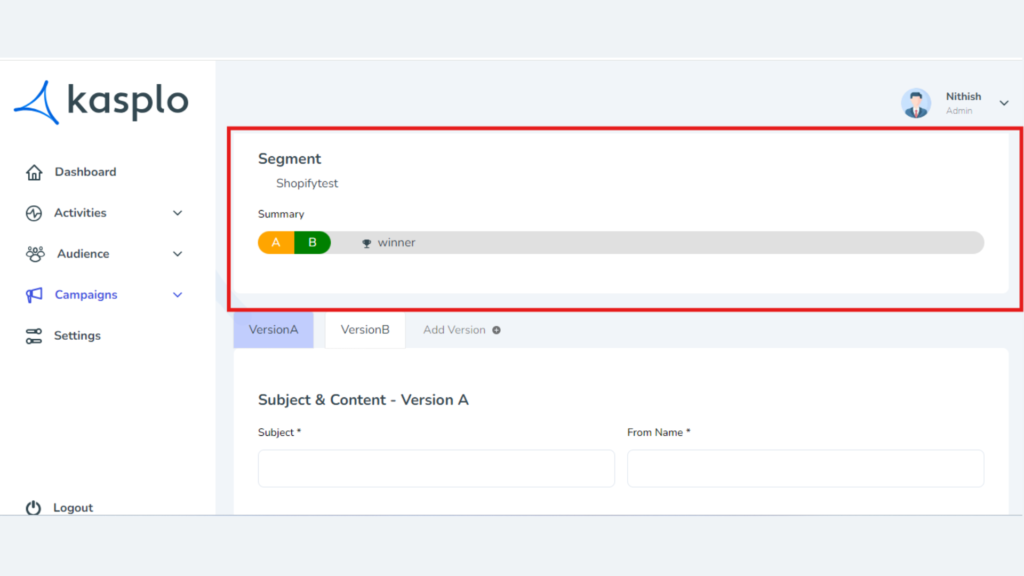This screenshot has height=576, width=1024.
Task: Click the Subject input field
Action: point(436,468)
